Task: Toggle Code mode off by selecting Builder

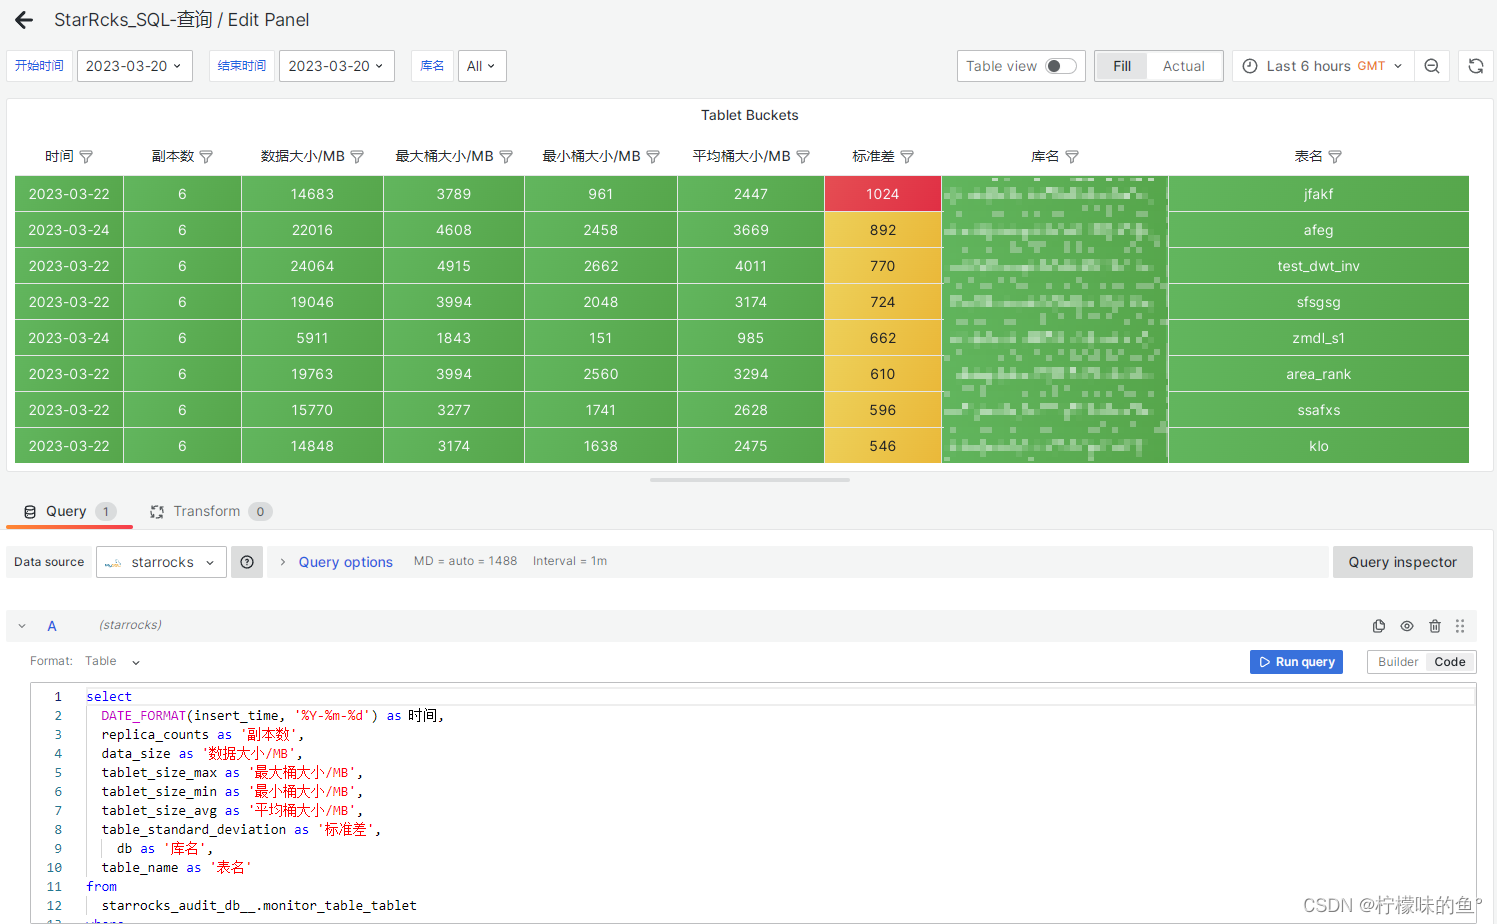Action: [x=1397, y=661]
